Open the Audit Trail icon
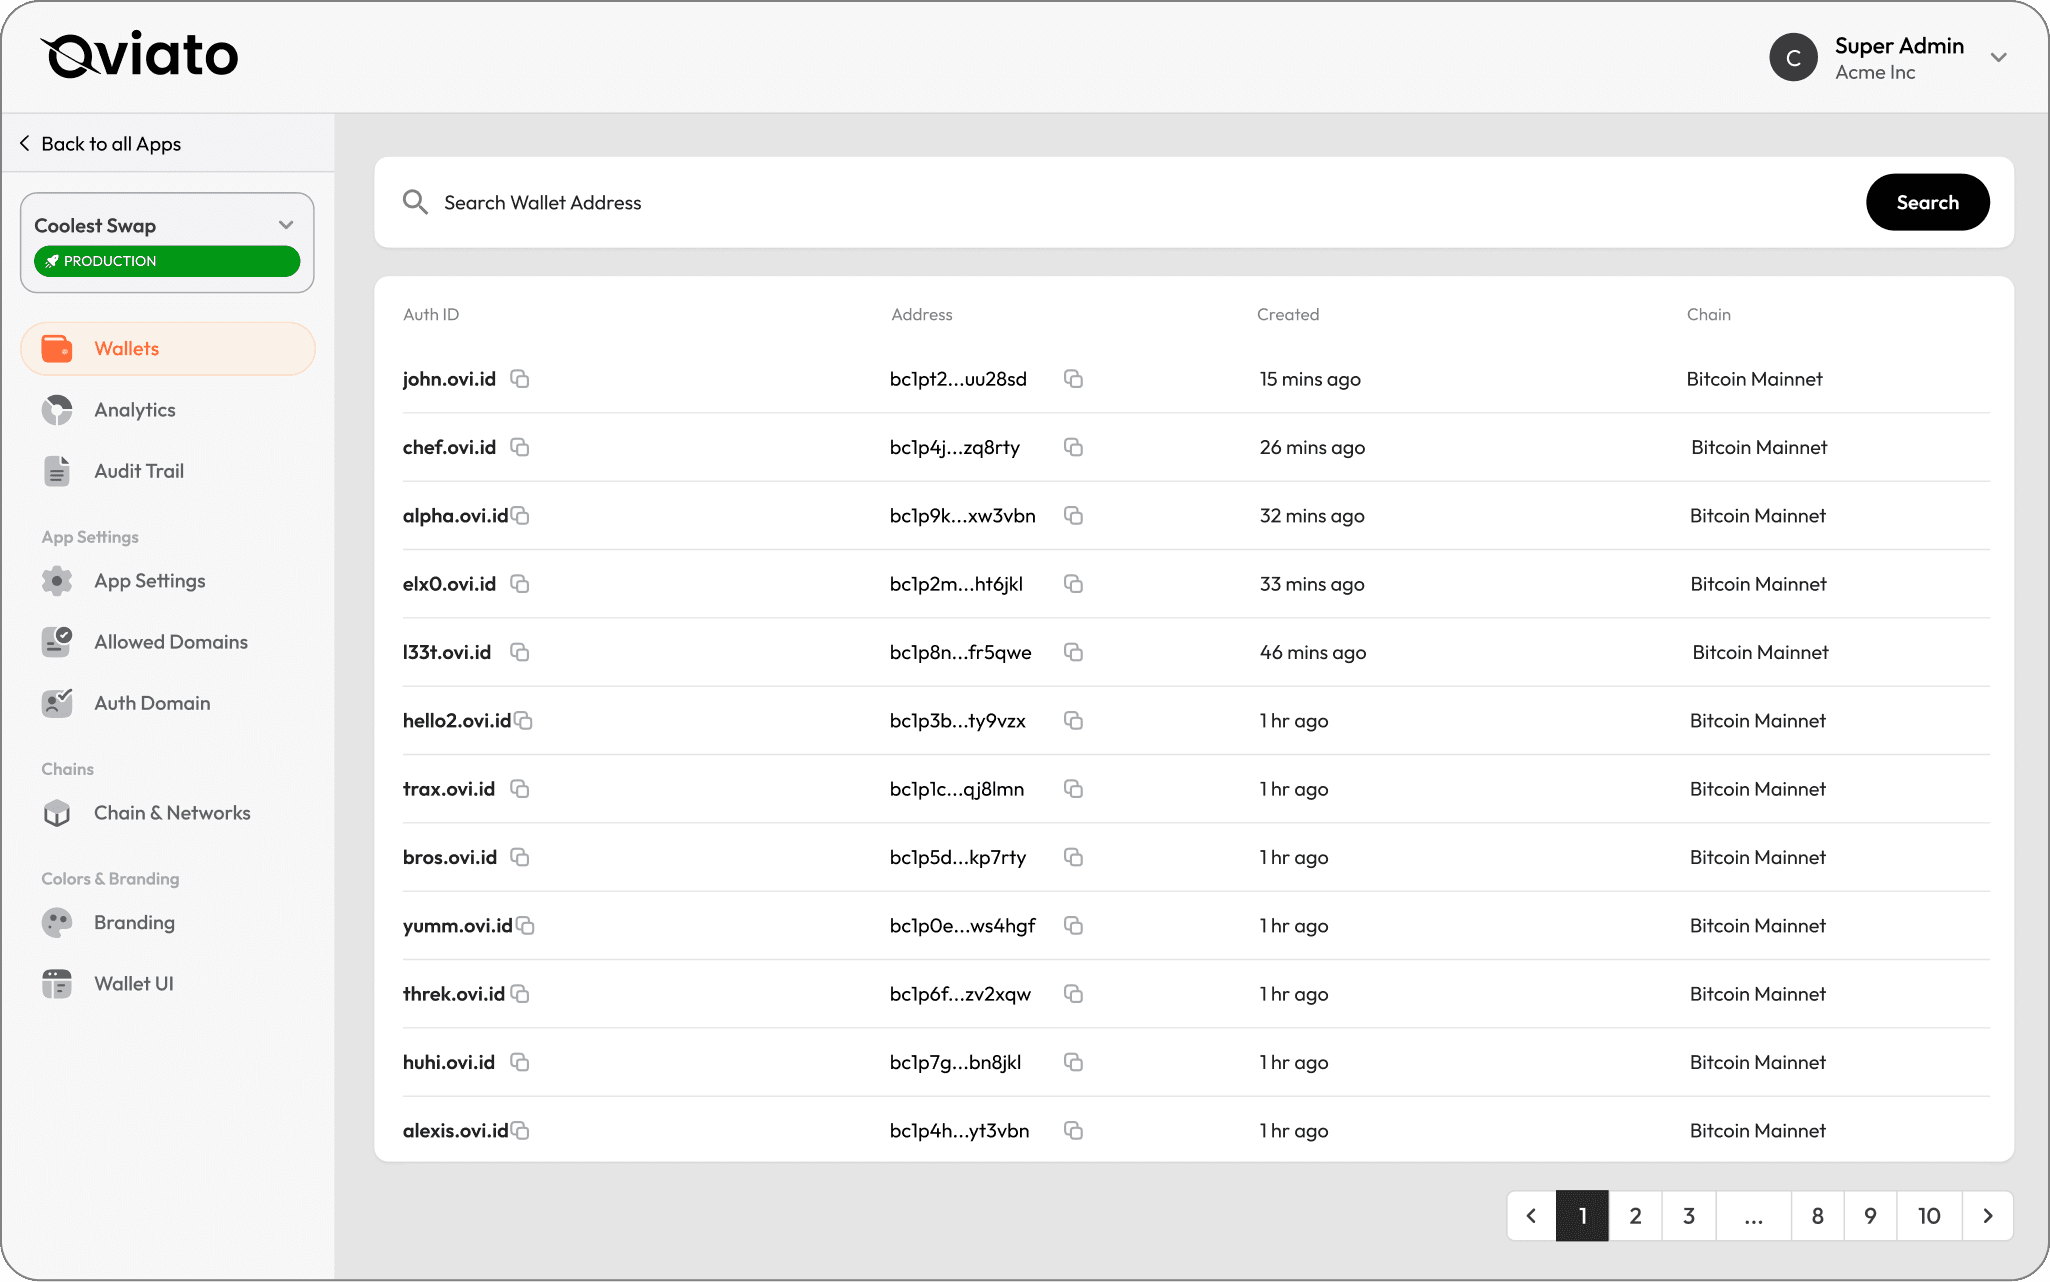This screenshot has width=2050, height=1282. point(57,471)
